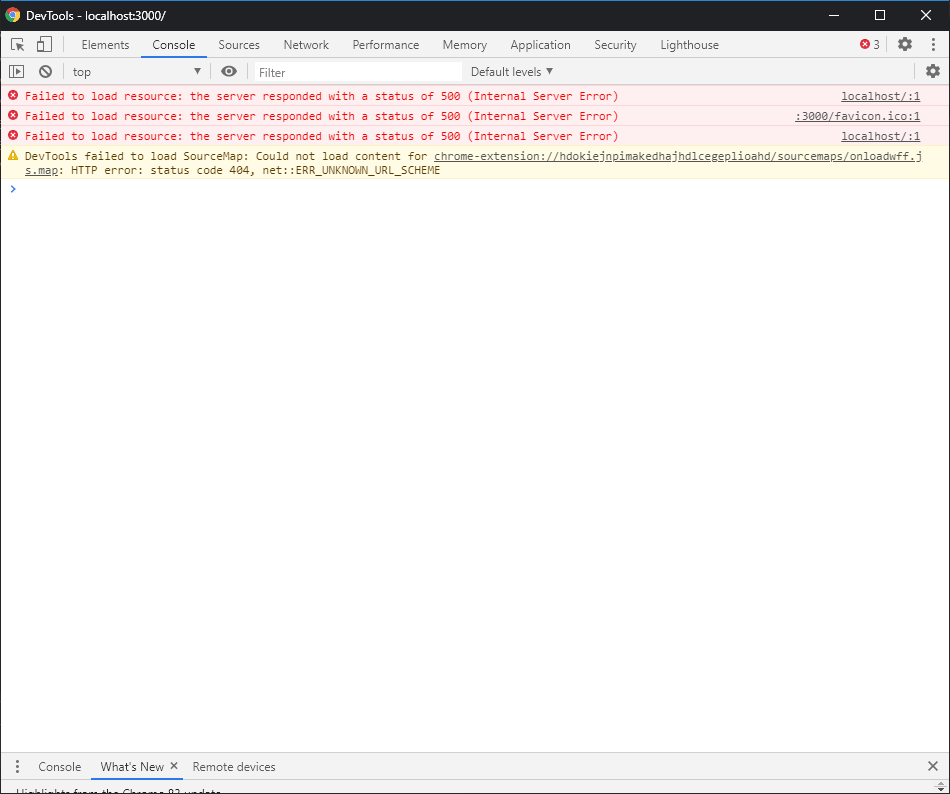950x794 pixels.
Task: Open the DevTools three-dot customize menu
Action: click(932, 45)
